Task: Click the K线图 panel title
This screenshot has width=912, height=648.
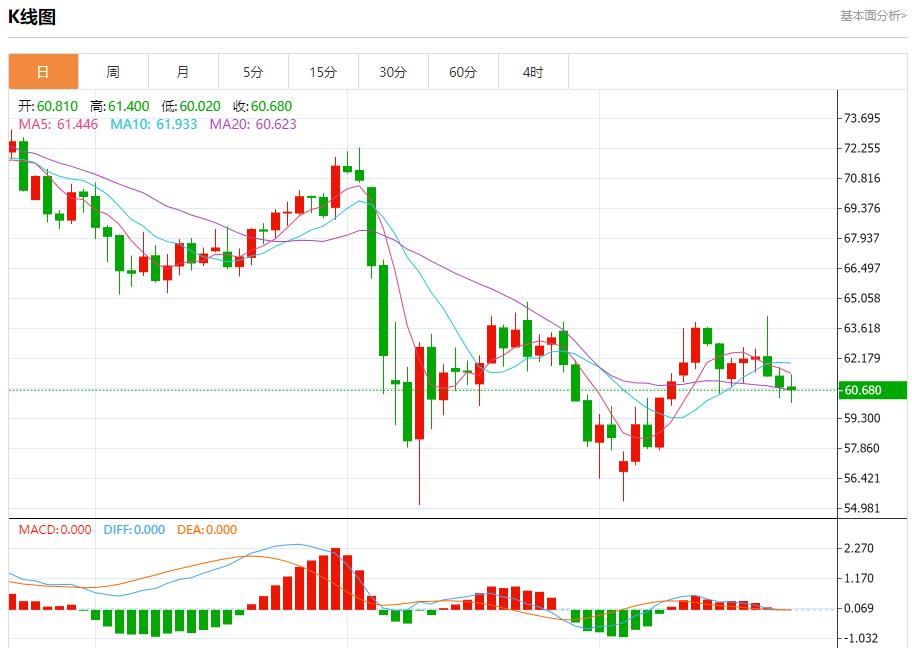Action: (32, 17)
